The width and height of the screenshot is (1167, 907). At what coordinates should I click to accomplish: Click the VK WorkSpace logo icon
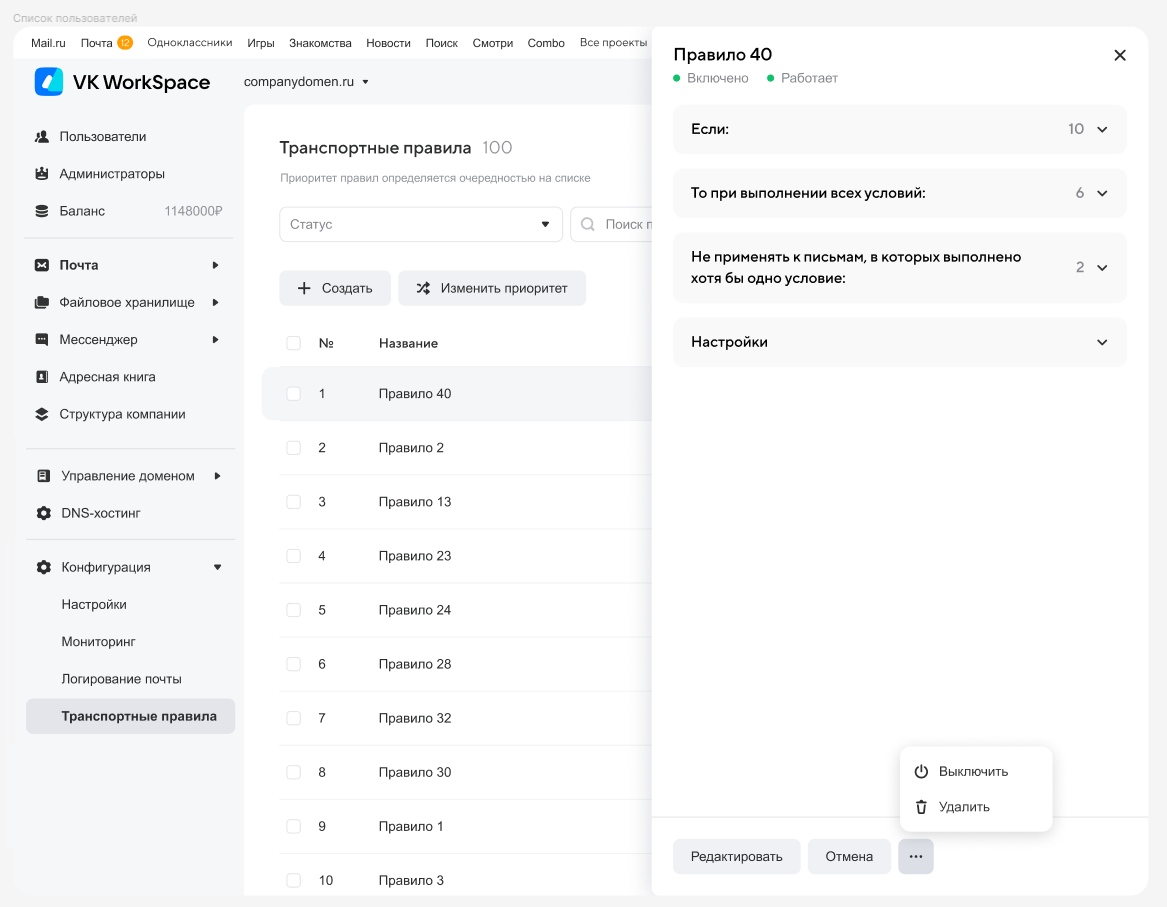(49, 82)
